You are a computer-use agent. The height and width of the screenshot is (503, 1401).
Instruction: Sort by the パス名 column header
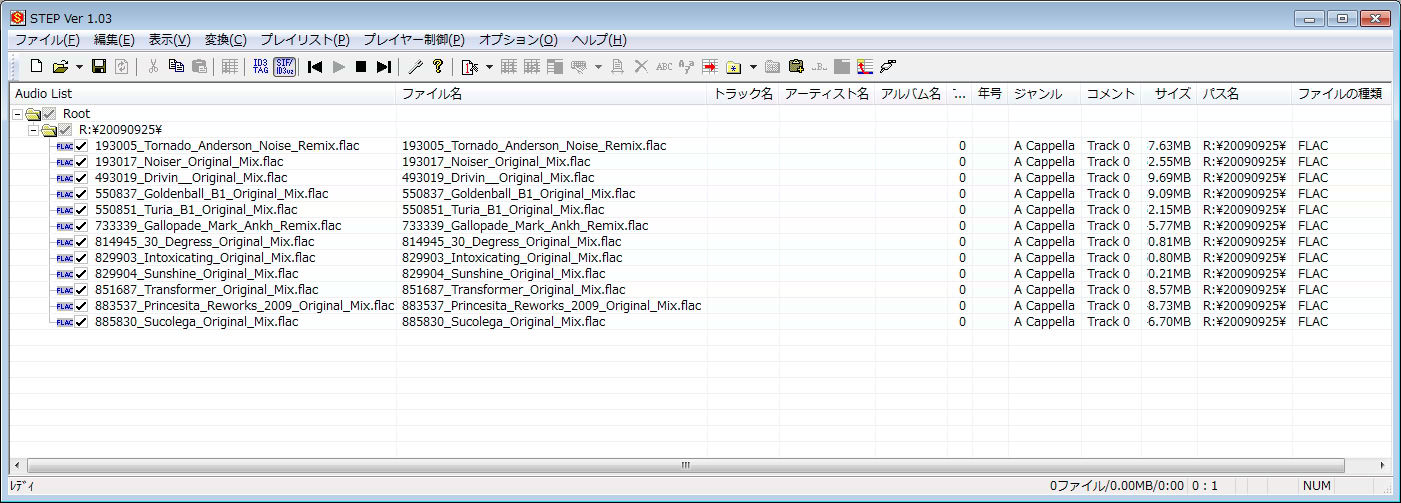point(1244,94)
